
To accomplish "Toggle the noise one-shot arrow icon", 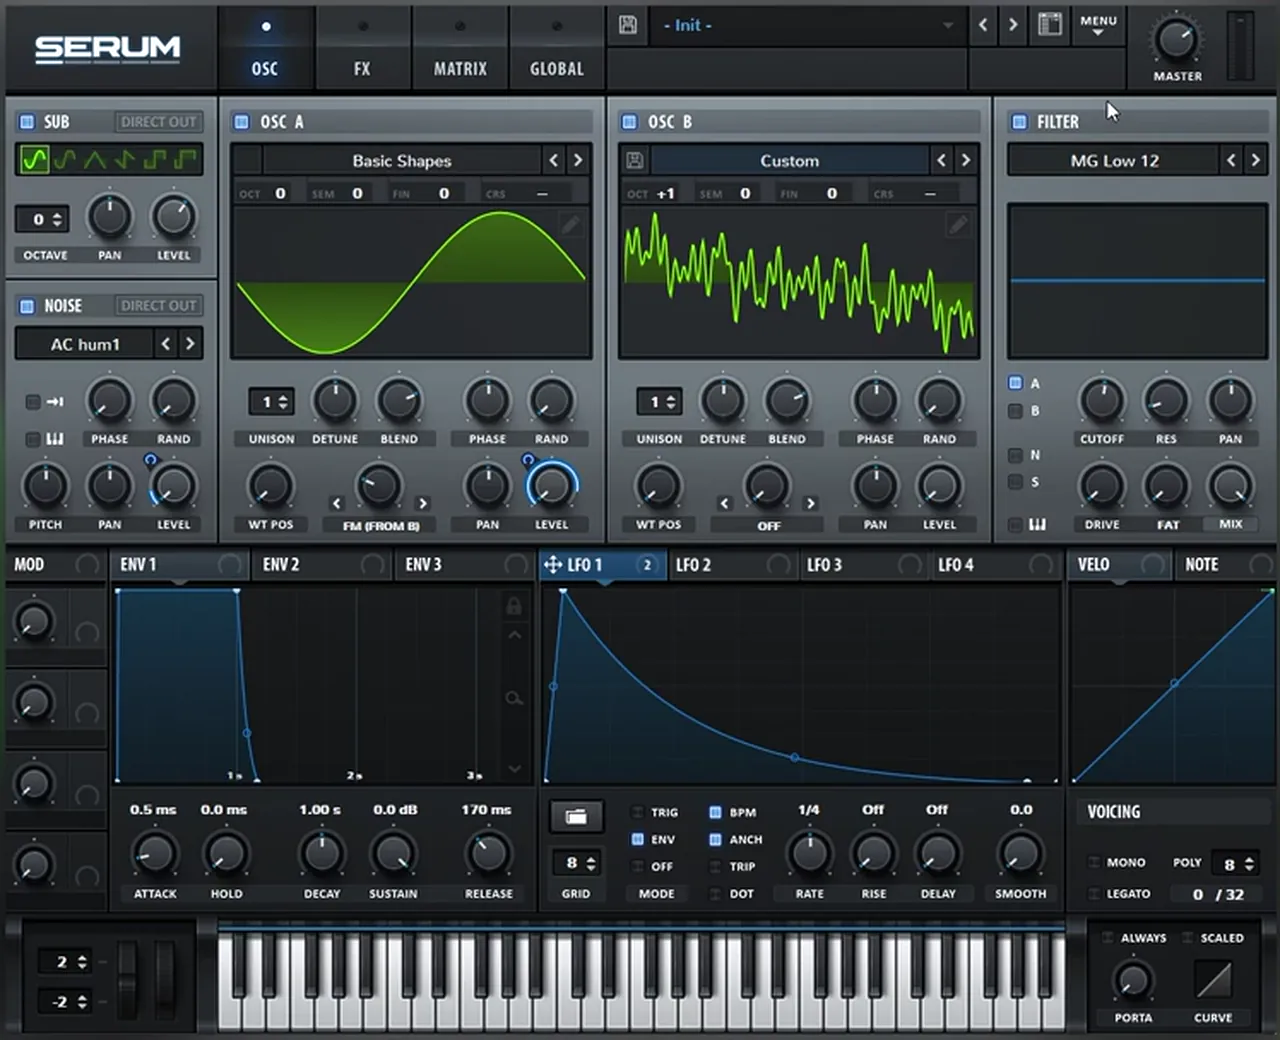I will 54,402.
